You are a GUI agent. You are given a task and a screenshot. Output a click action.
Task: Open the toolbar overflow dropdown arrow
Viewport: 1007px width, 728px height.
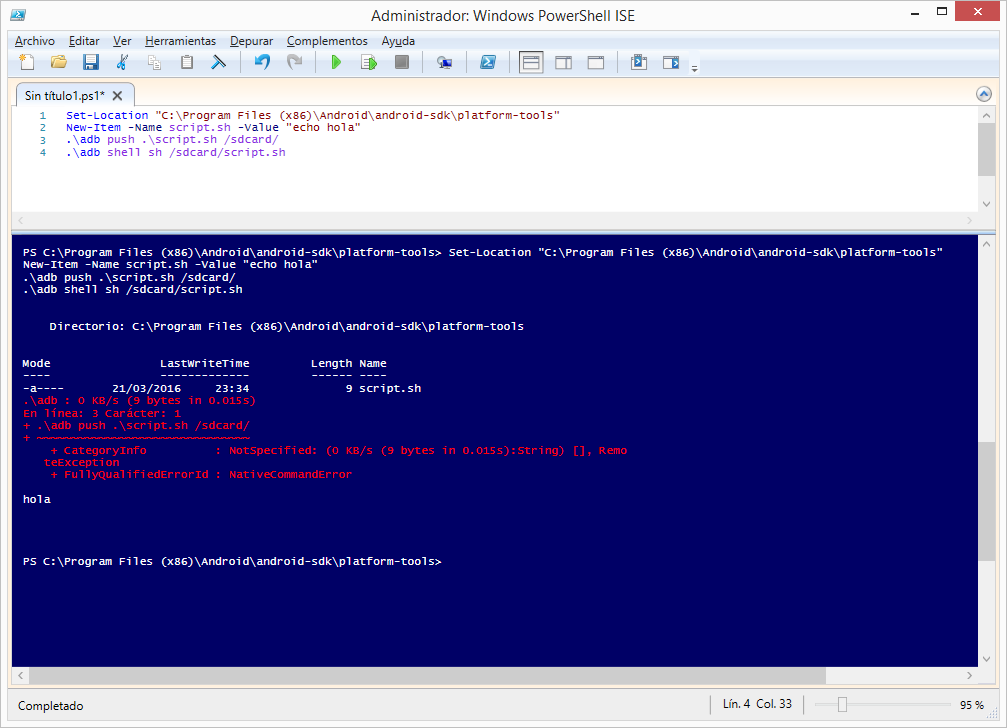click(x=694, y=67)
